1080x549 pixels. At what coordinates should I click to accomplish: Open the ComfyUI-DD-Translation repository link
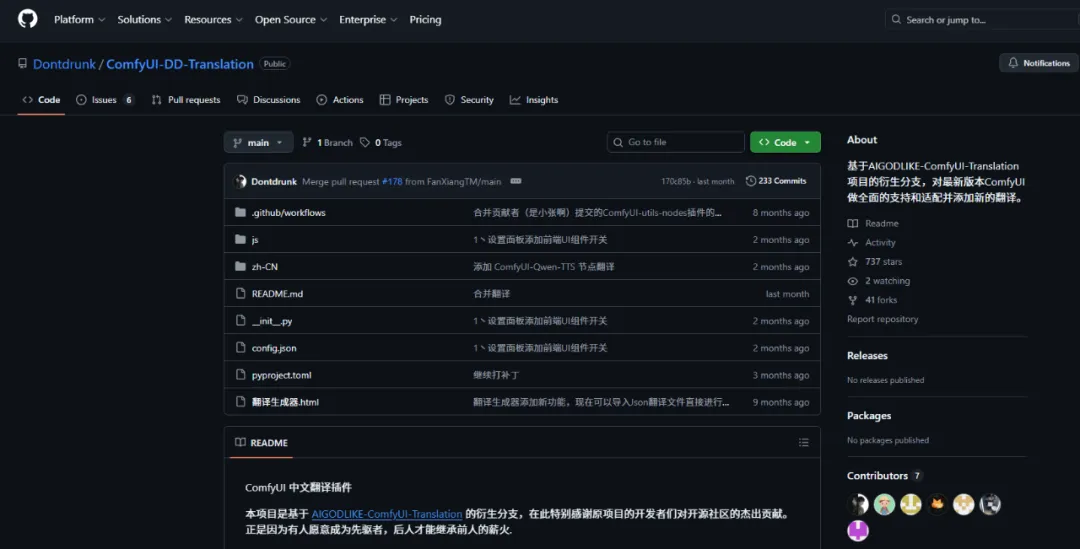tap(180, 64)
